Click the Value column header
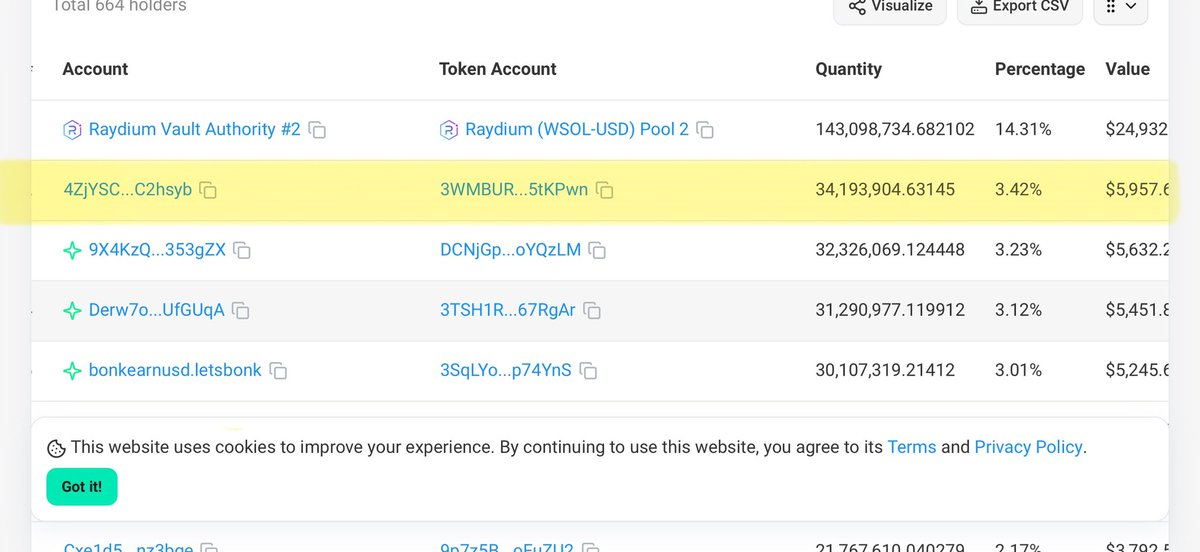The height and width of the screenshot is (552, 1200). click(1127, 69)
